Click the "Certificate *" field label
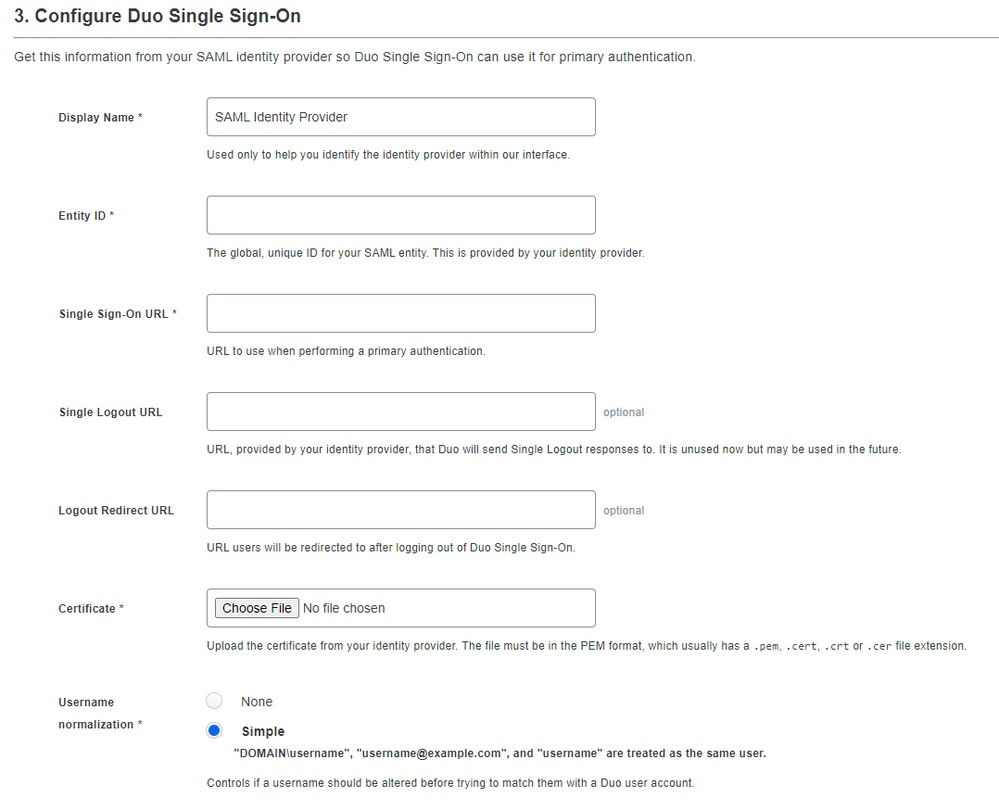 pos(91,608)
